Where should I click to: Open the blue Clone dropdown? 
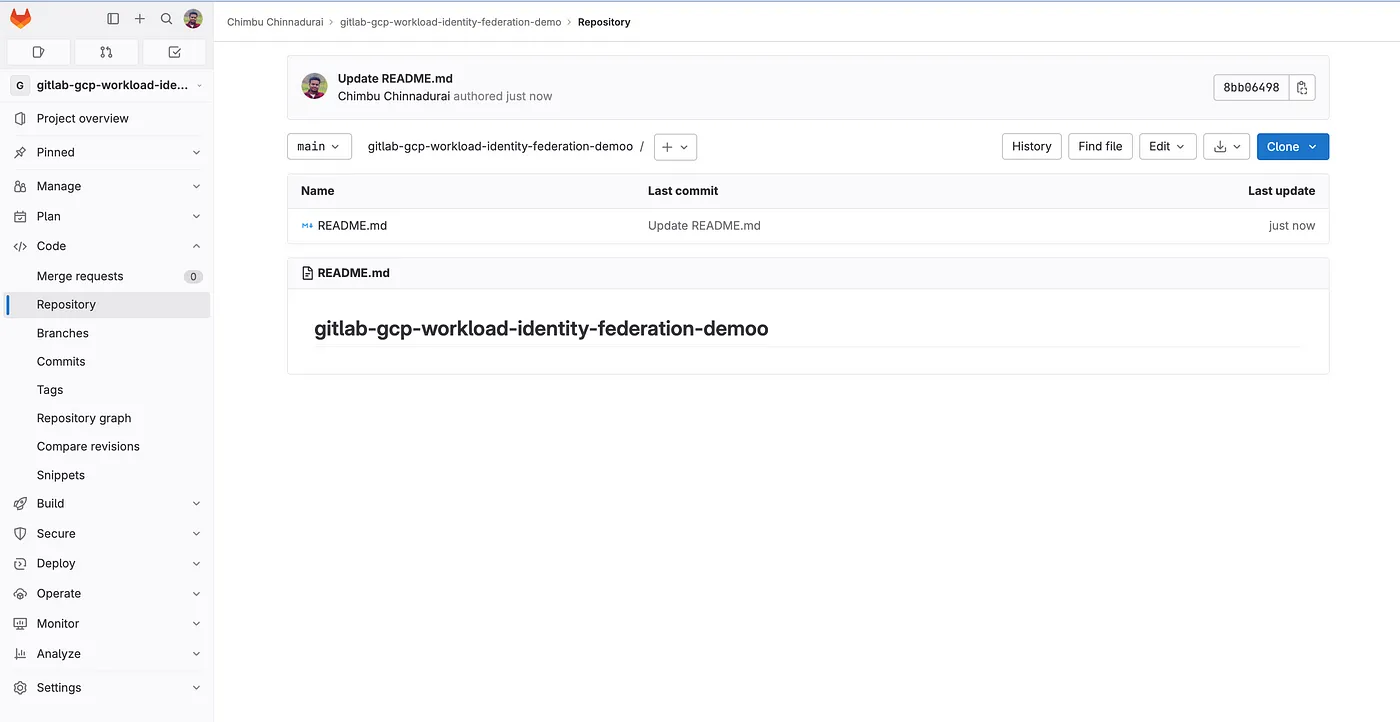point(1293,146)
